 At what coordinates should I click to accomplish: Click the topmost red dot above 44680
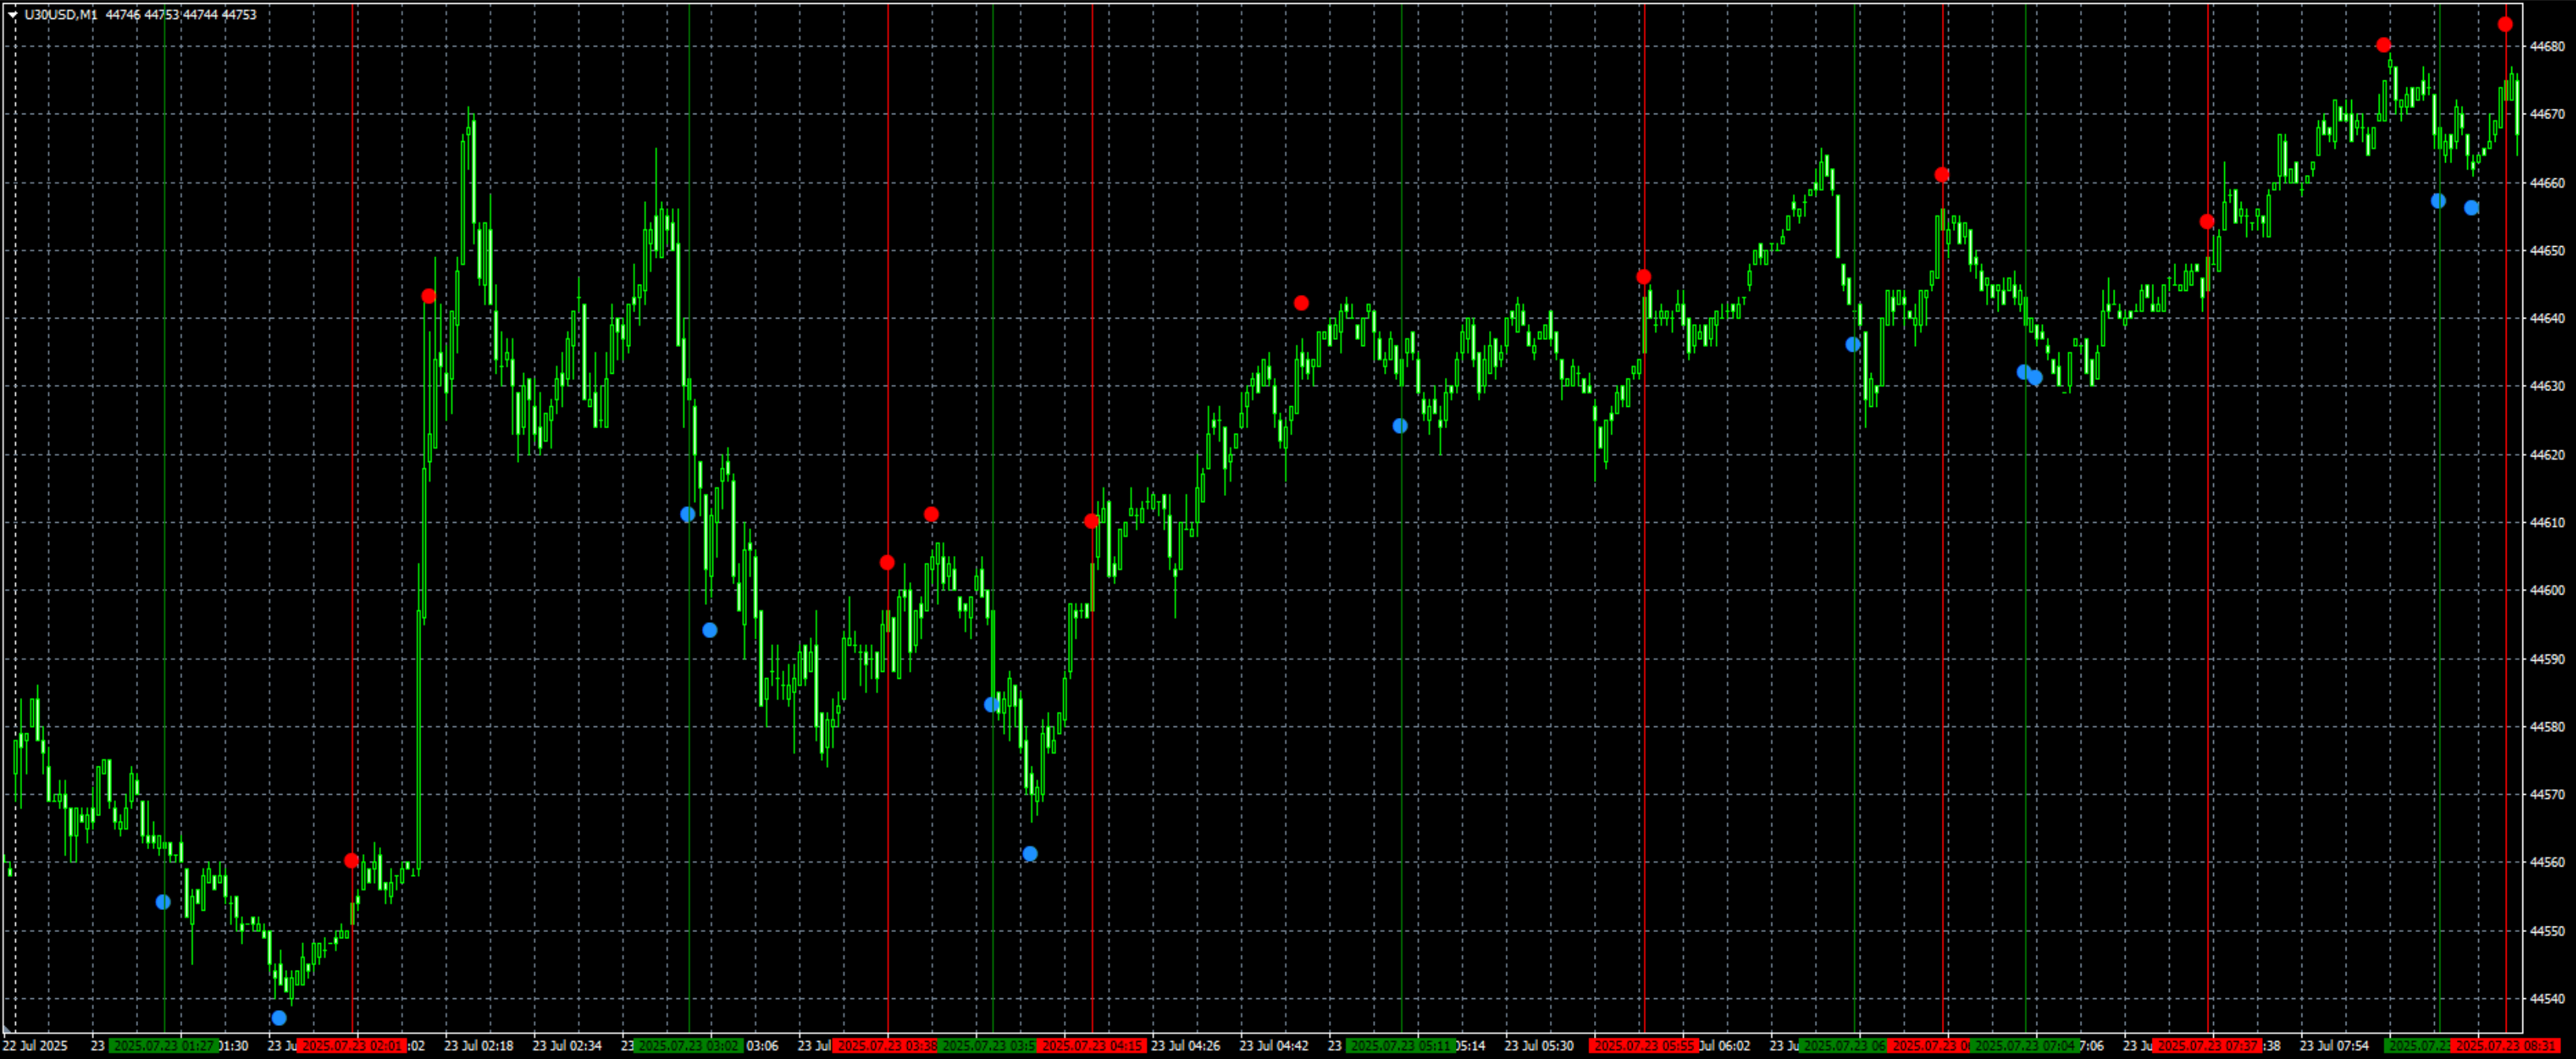pyautogui.click(x=2505, y=25)
